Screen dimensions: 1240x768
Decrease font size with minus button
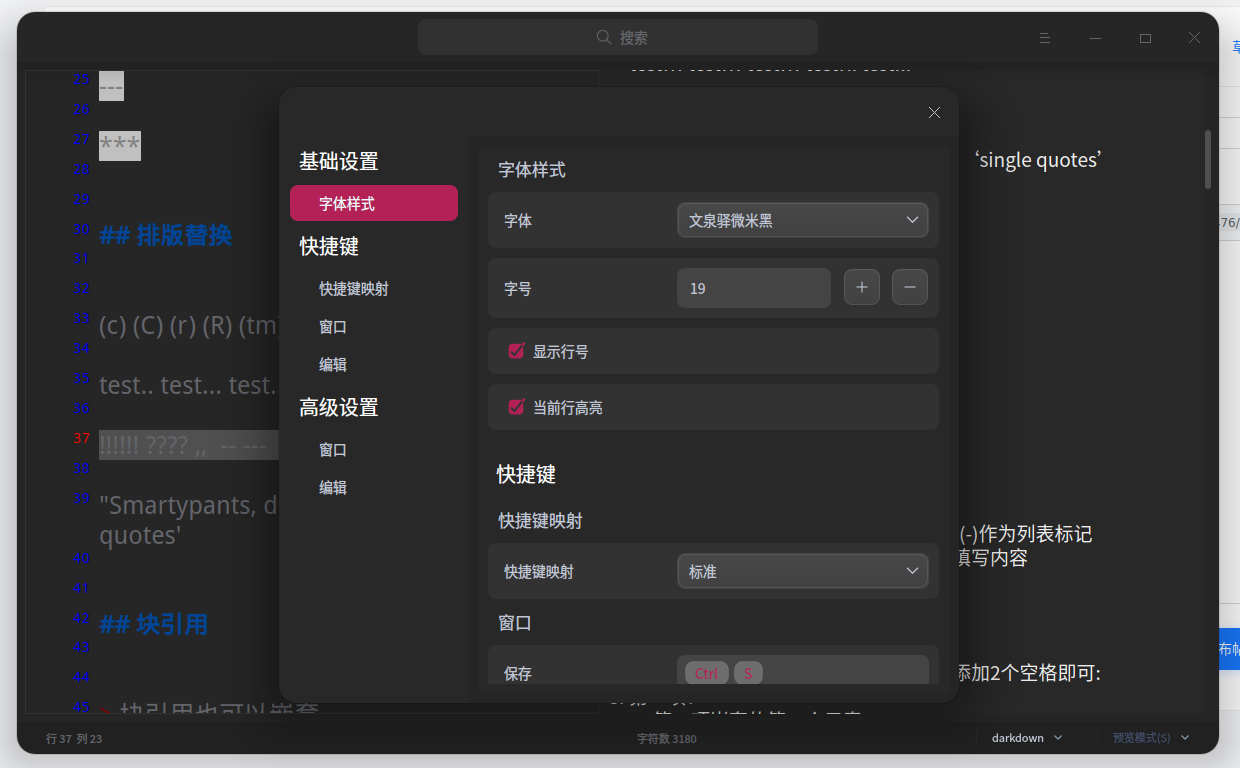[x=910, y=288]
